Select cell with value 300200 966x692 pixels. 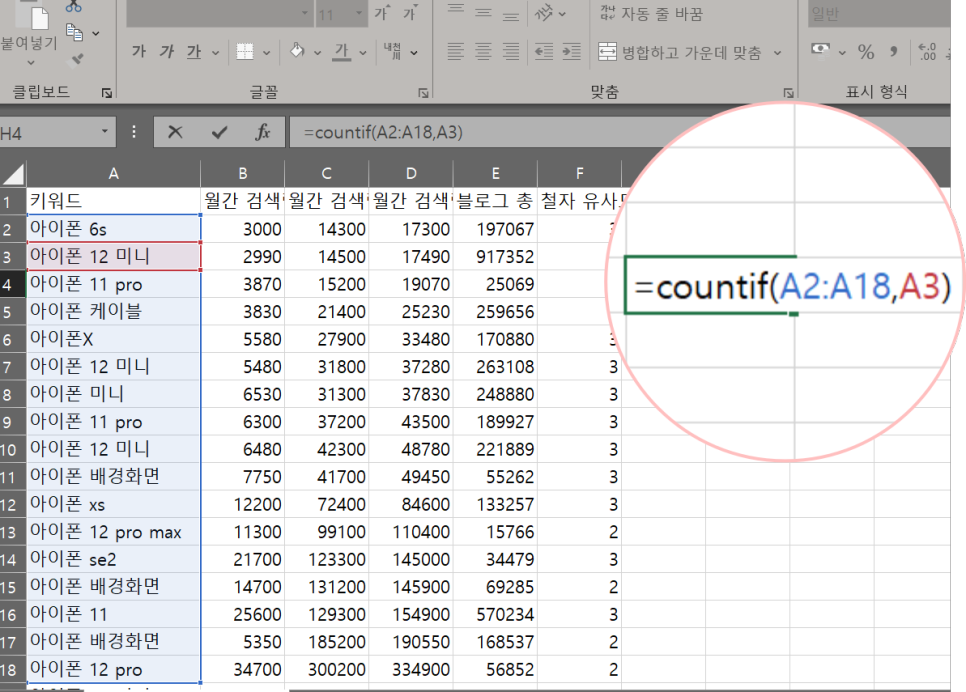tap(327, 669)
